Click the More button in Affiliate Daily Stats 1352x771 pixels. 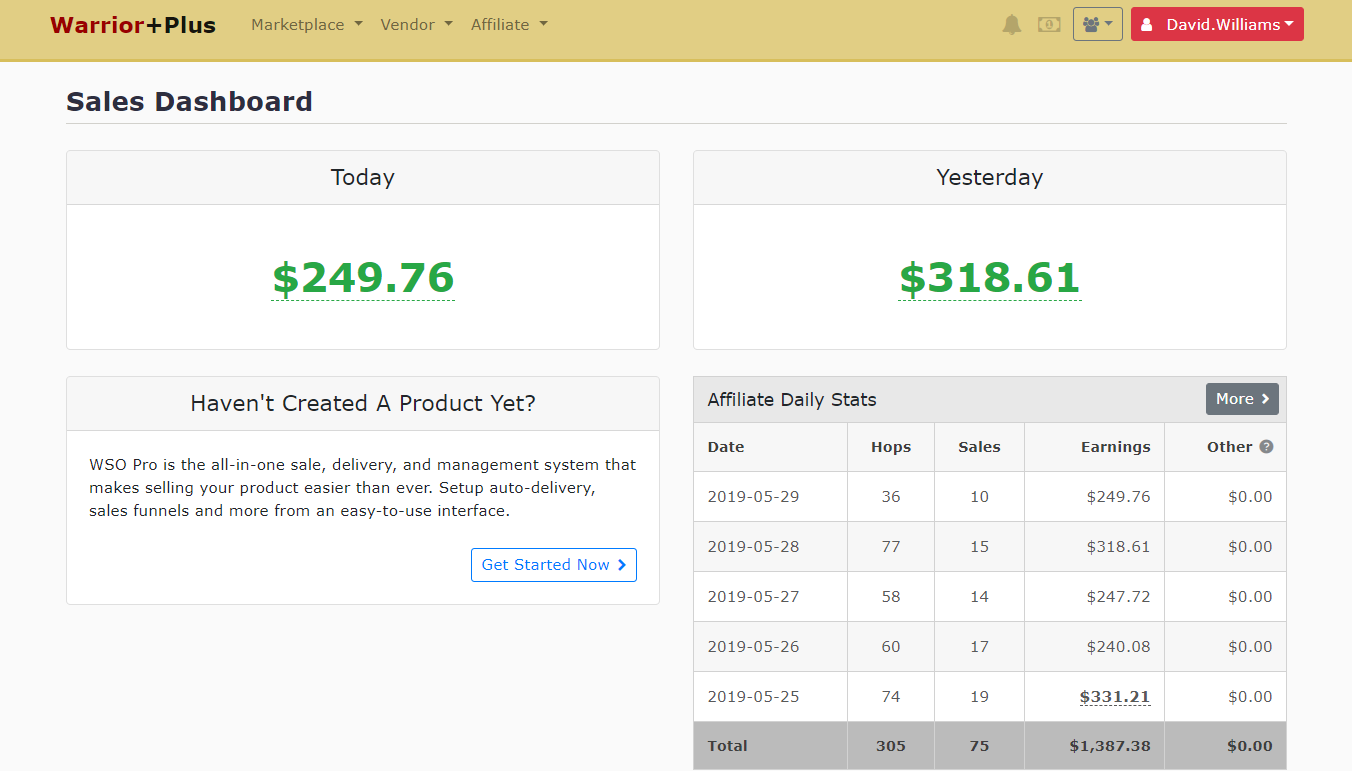[1241, 399]
